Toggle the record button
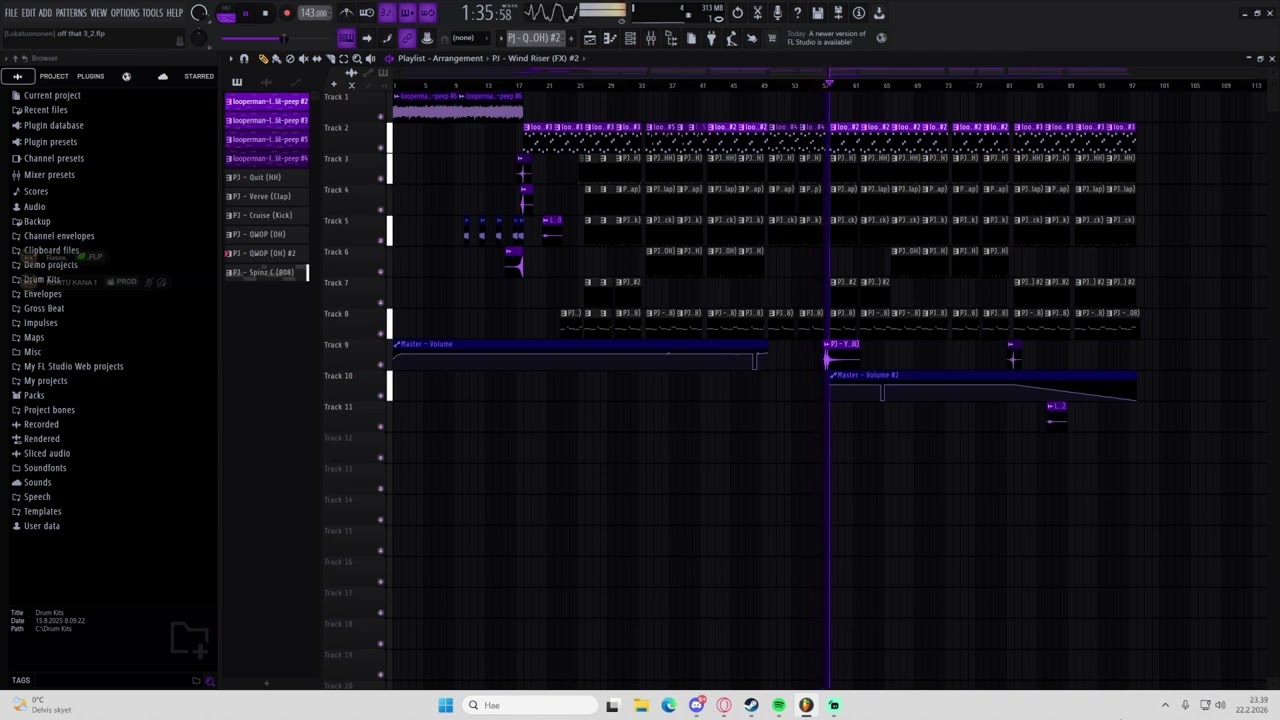The width and height of the screenshot is (1280, 720). tap(287, 13)
